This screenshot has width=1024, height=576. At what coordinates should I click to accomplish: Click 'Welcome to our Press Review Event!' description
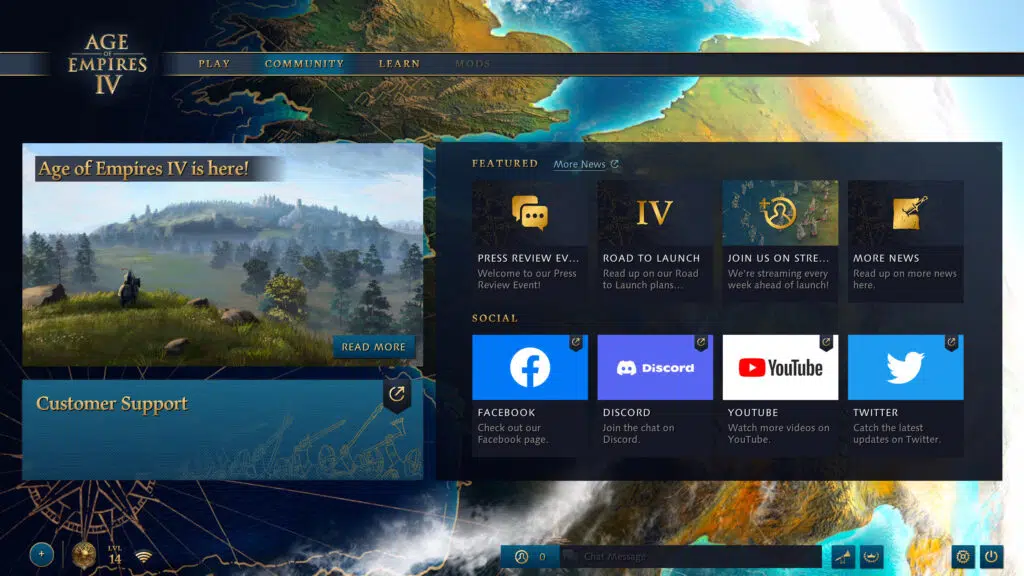click(527, 279)
